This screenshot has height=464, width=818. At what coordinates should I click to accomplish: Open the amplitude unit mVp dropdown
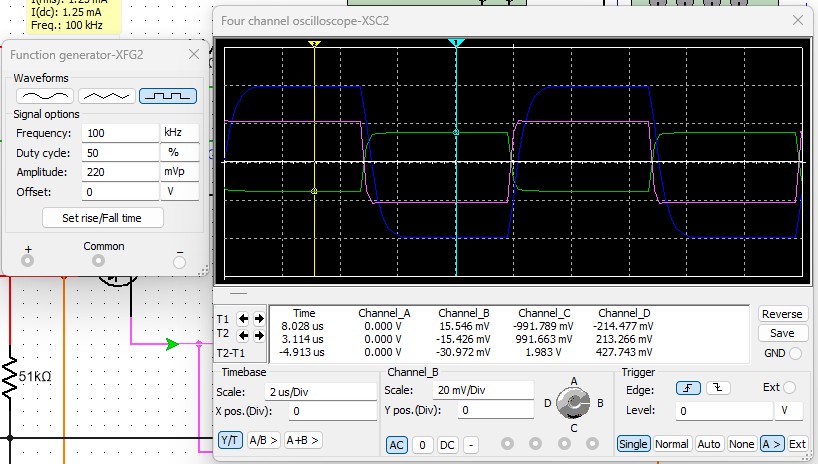pyautogui.click(x=179, y=172)
